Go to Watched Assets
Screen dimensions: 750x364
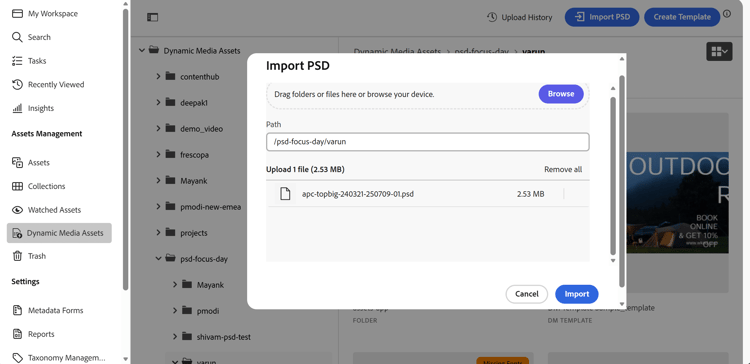[54, 210]
